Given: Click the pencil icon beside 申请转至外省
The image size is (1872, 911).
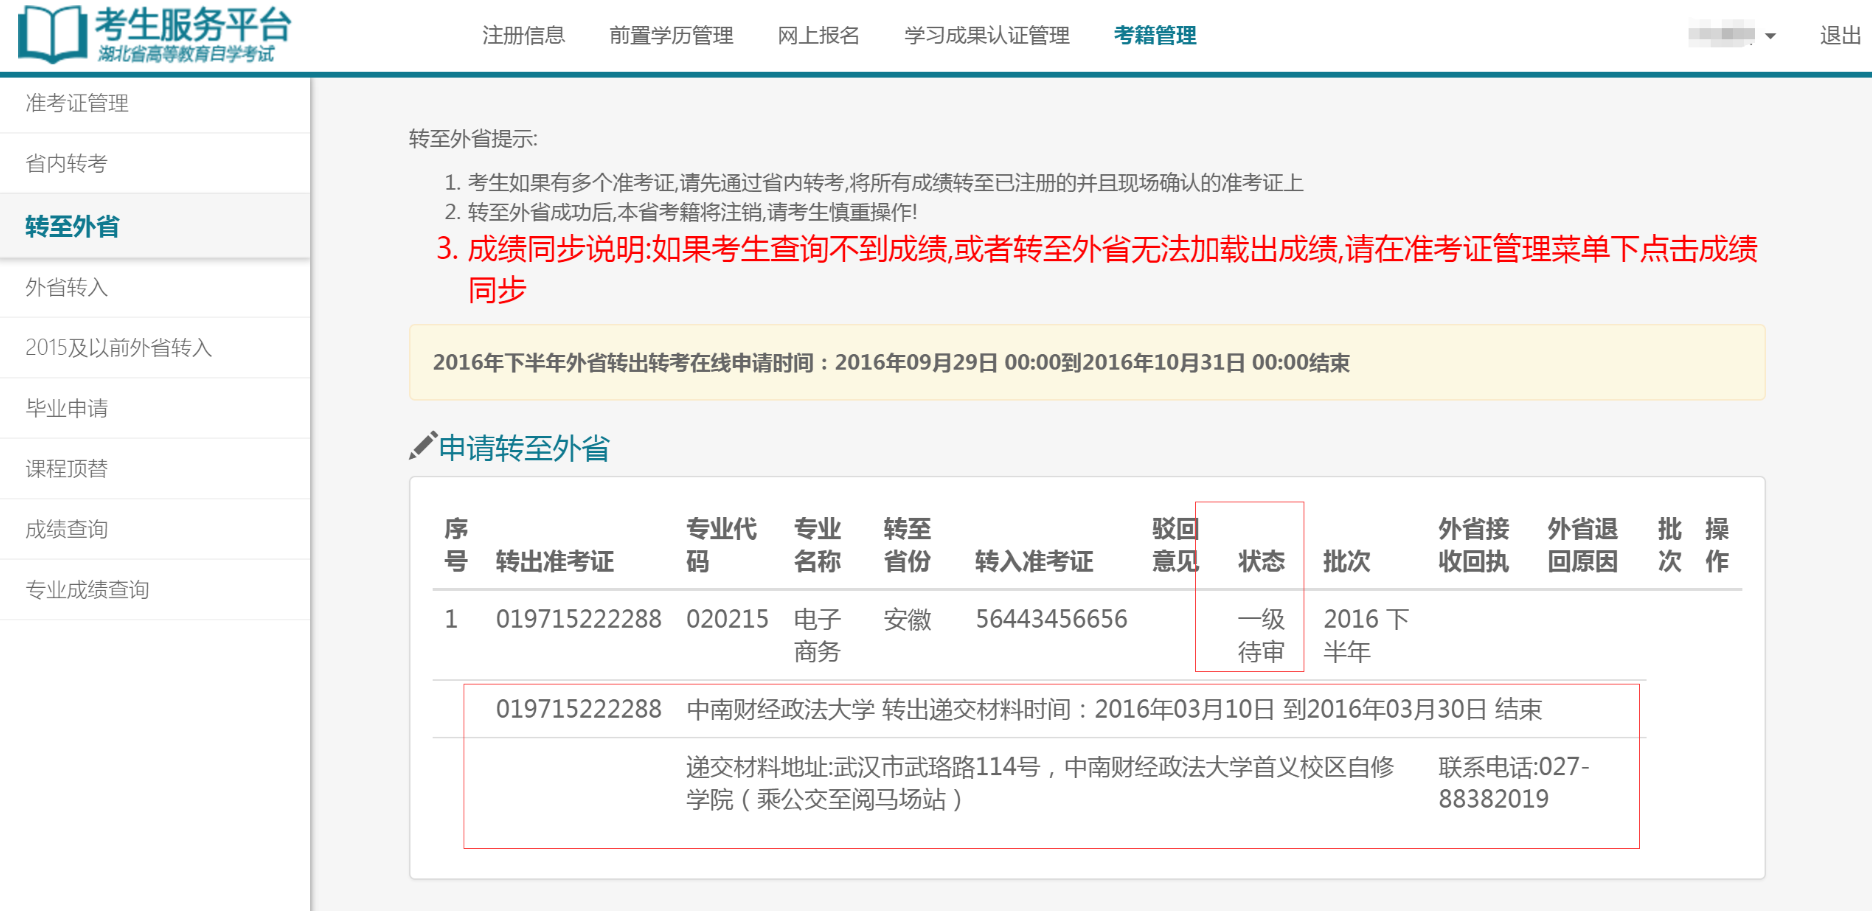Looking at the screenshot, I should [x=423, y=446].
